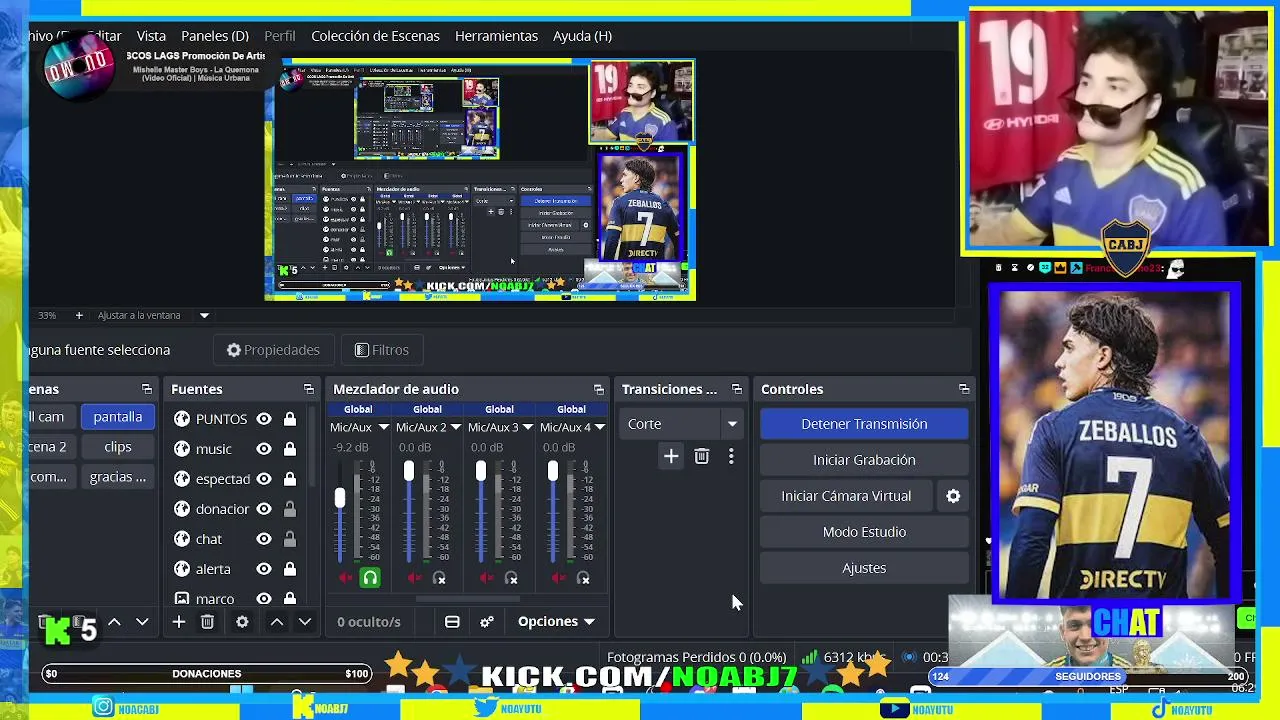Open the Vista menu

click(x=151, y=36)
